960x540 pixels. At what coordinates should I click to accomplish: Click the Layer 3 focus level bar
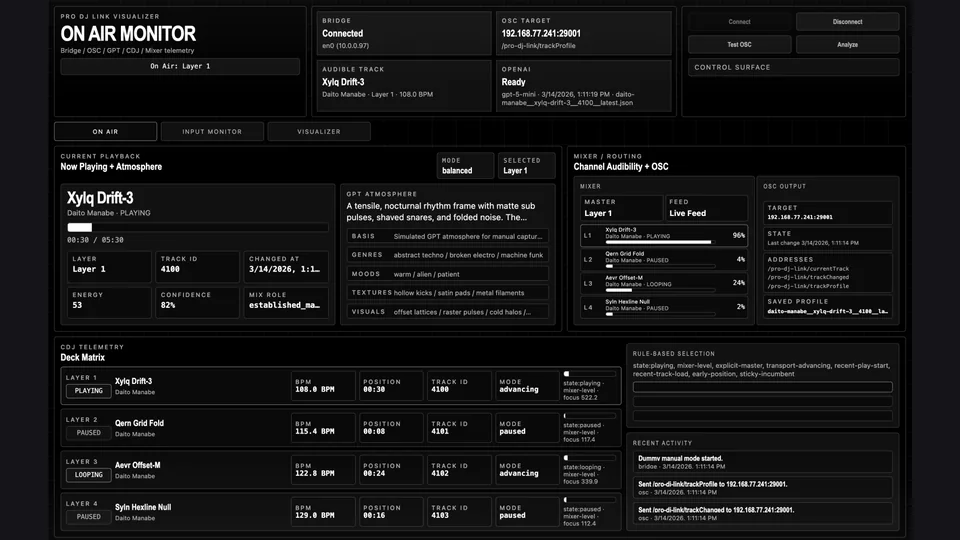(x=590, y=457)
